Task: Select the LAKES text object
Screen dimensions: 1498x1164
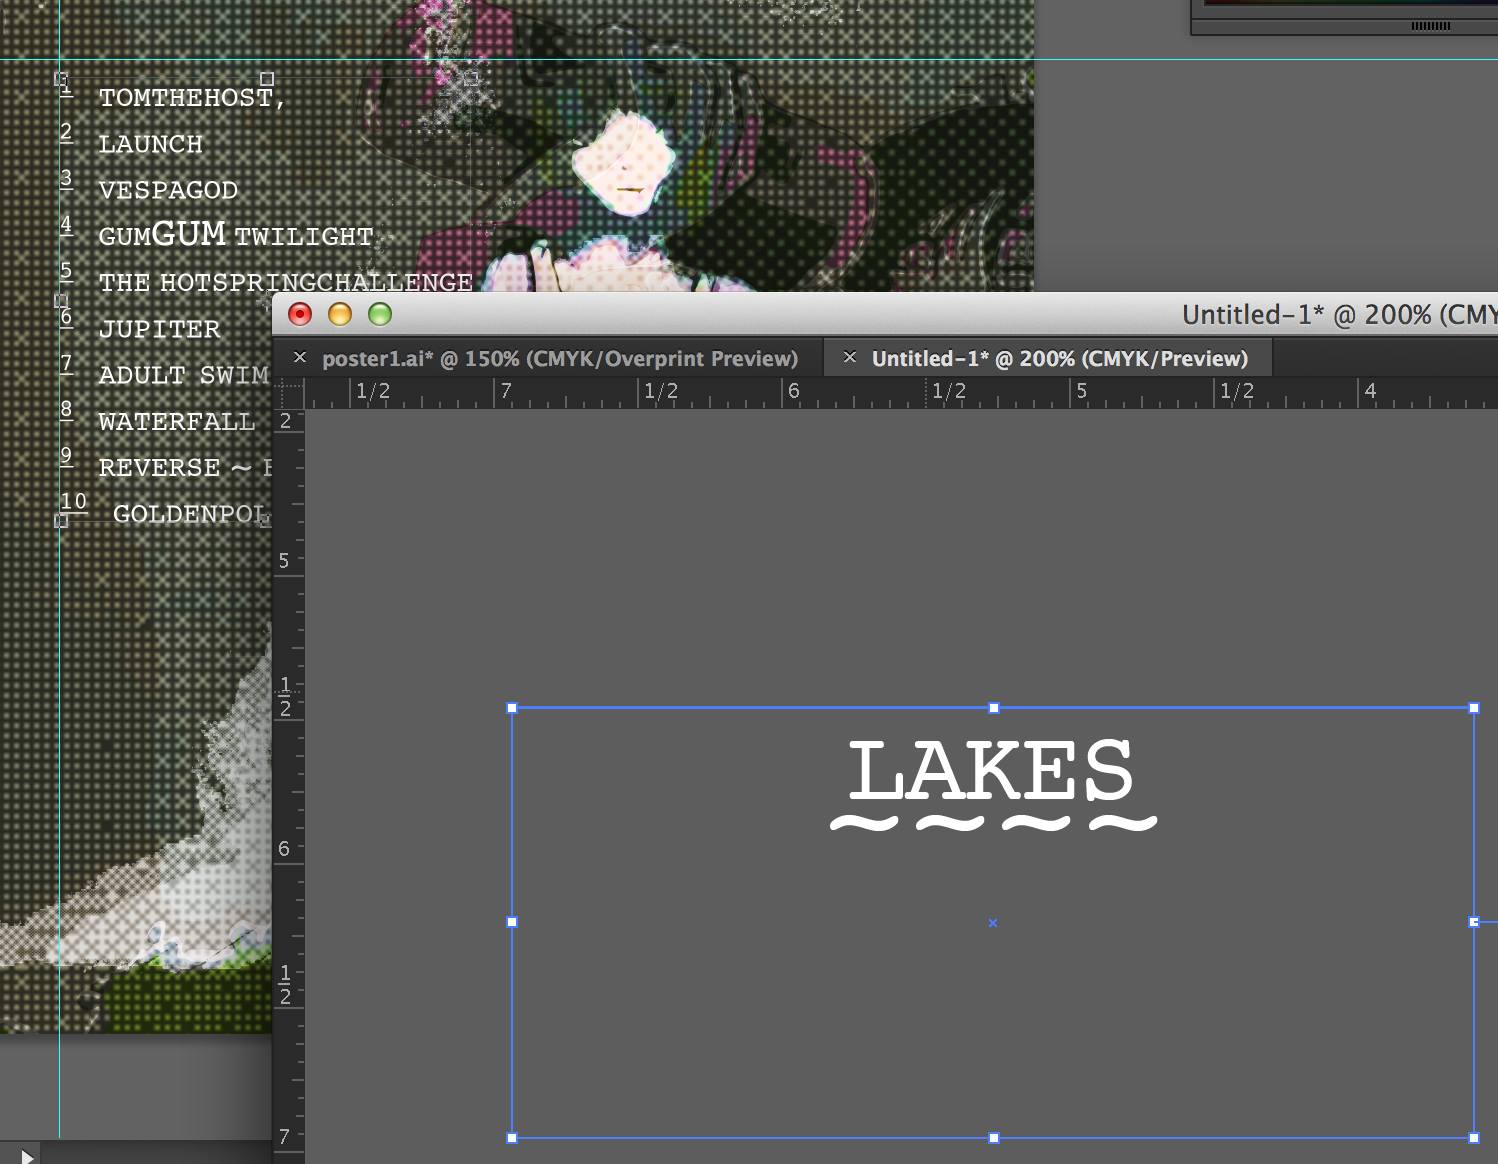Action: point(990,770)
